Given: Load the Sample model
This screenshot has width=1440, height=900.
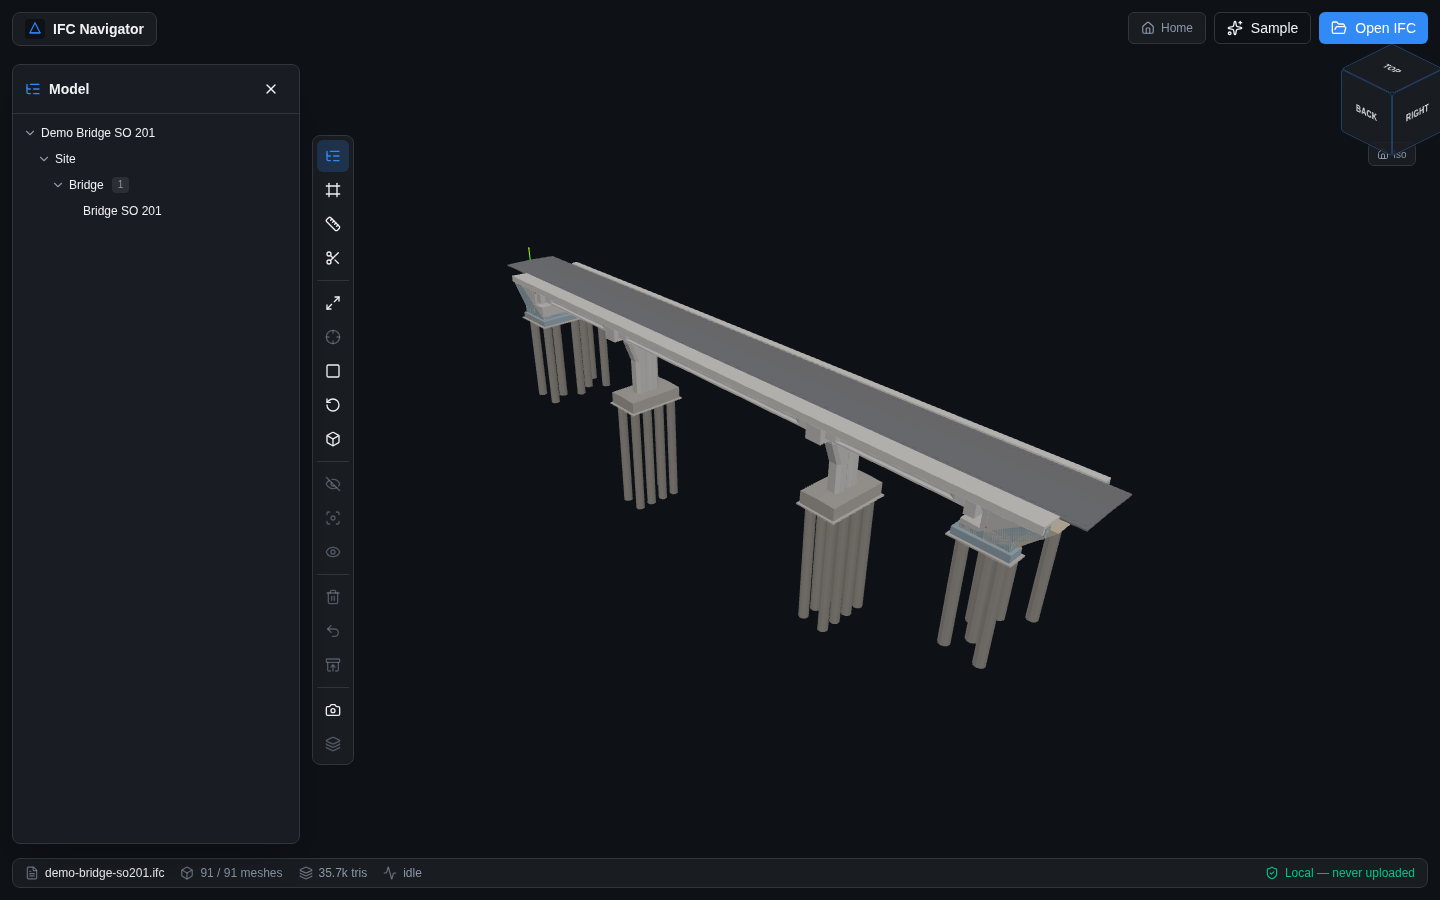Looking at the screenshot, I should pos(1262,28).
